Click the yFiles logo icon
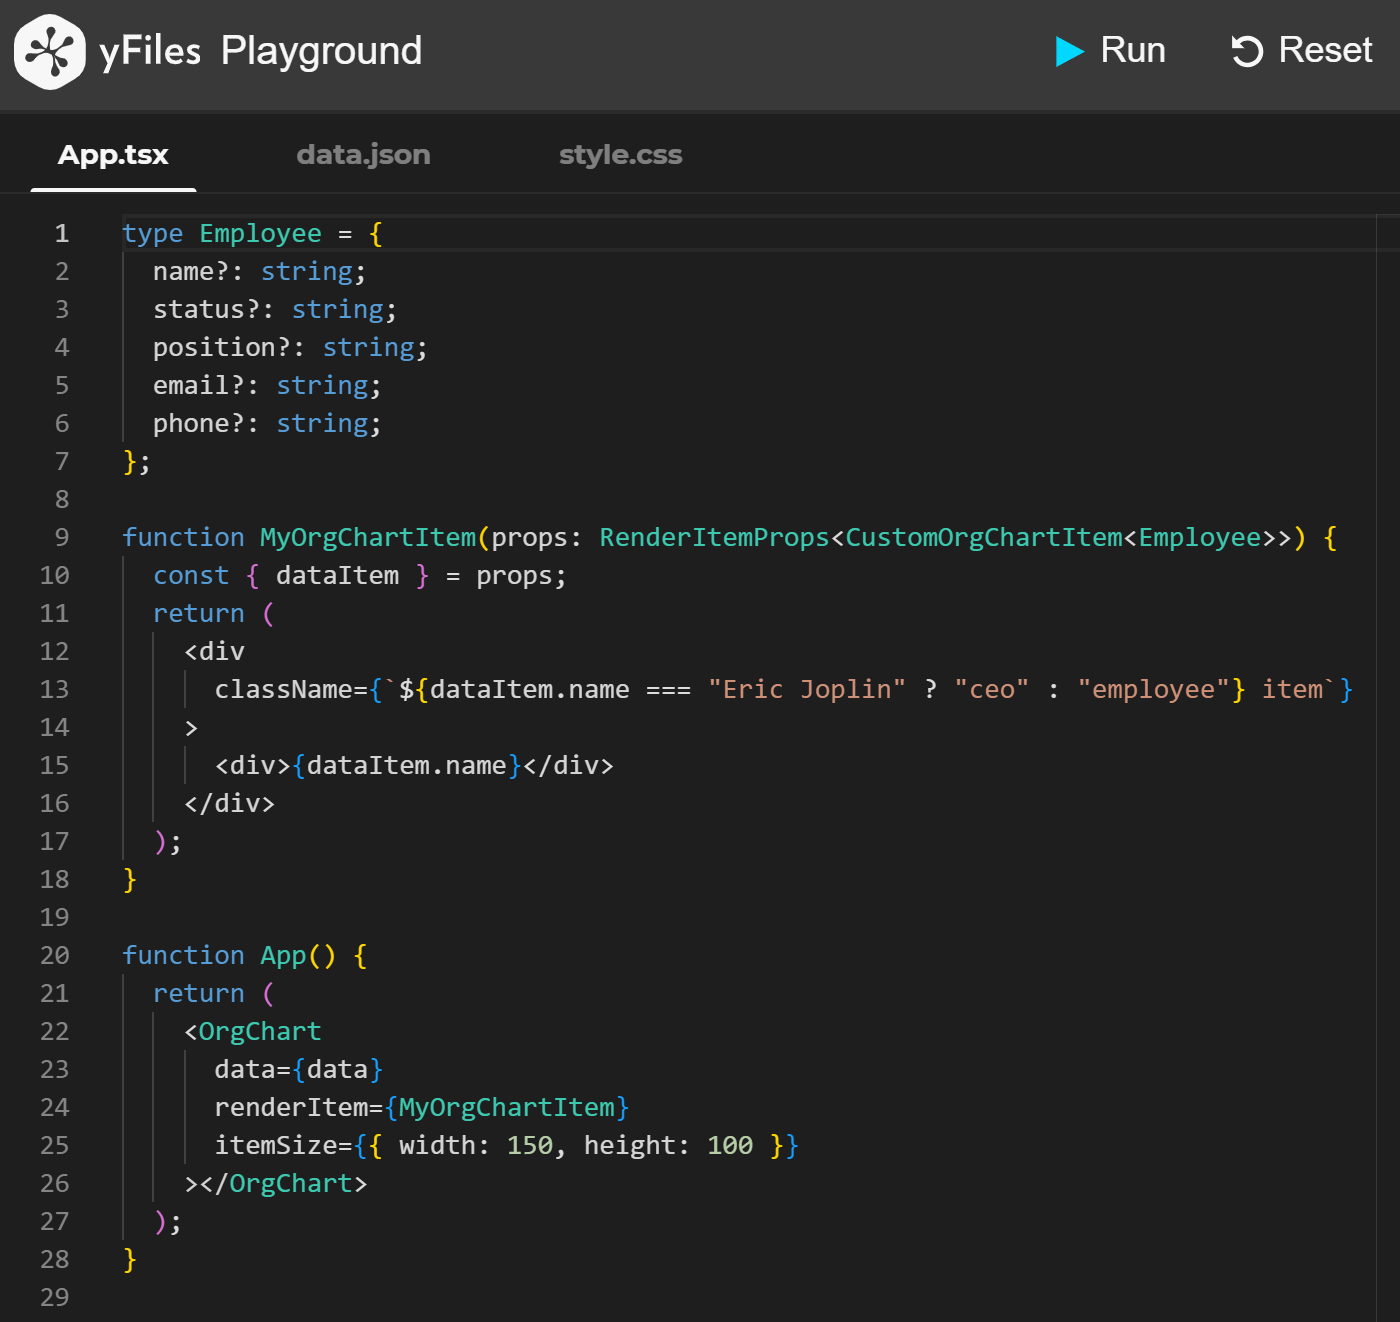 coord(50,52)
